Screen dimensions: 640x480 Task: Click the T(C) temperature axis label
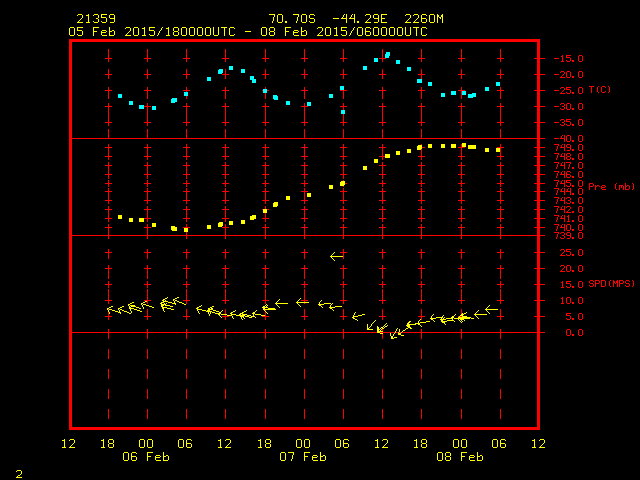click(x=600, y=89)
